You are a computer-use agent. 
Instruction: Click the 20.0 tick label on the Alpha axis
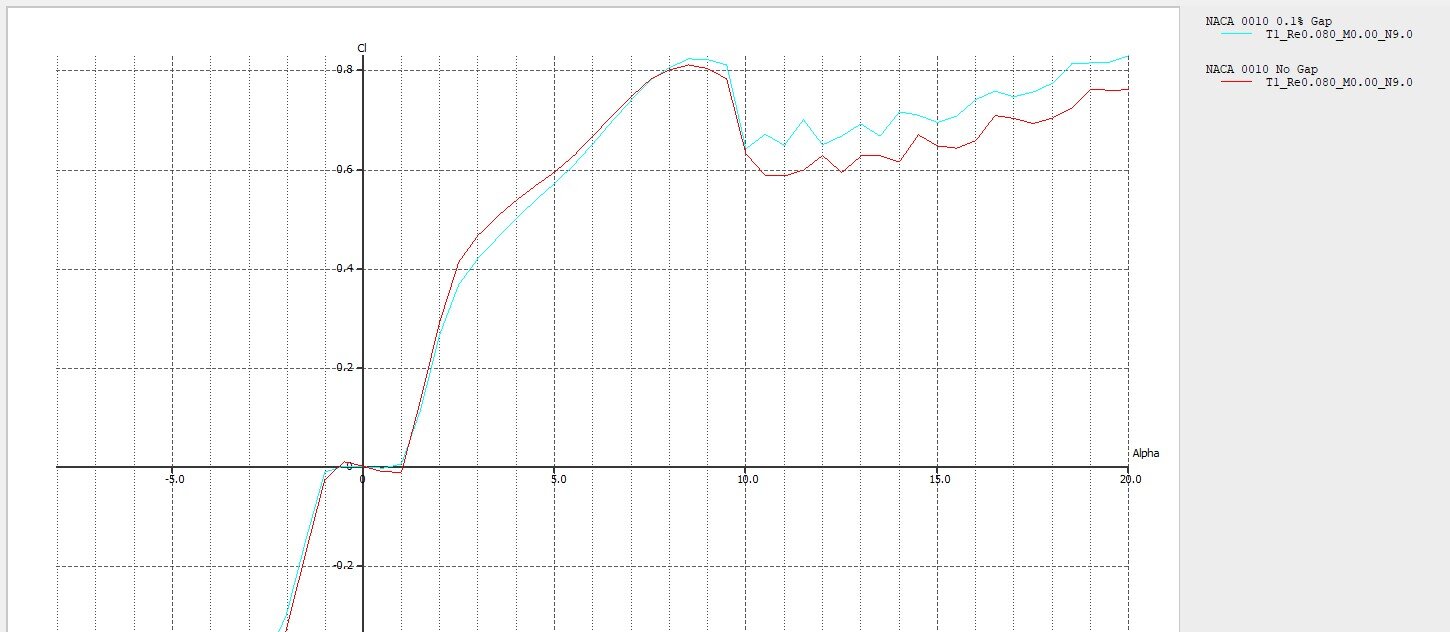pyautogui.click(x=1130, y=479)
